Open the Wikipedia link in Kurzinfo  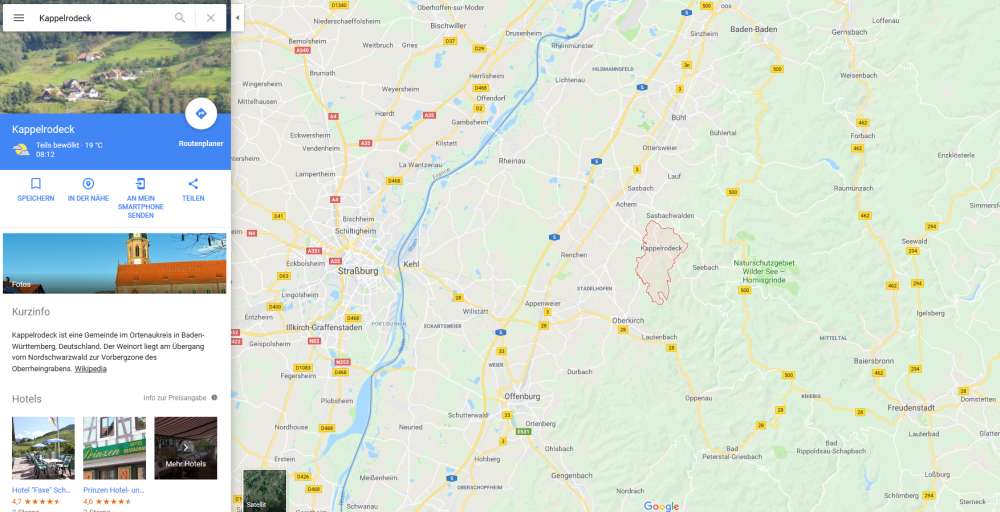[x=91, y=369]
